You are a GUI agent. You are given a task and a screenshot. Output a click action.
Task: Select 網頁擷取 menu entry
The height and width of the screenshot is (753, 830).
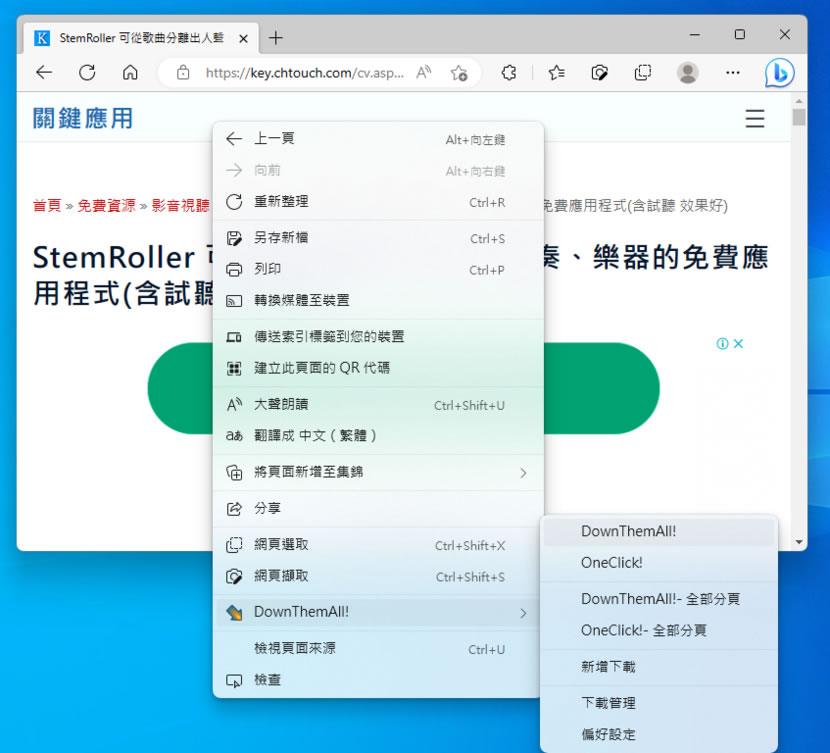point(378,576)
